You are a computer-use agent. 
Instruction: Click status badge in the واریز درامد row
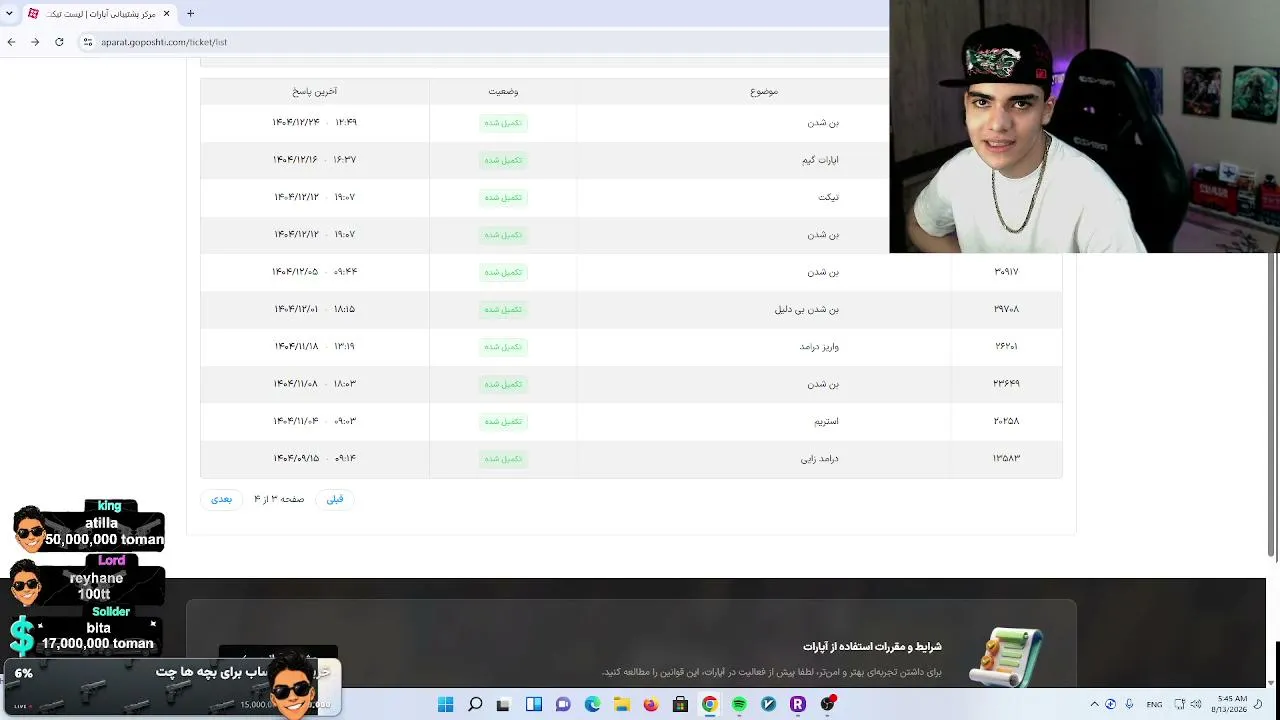[503, 347]
